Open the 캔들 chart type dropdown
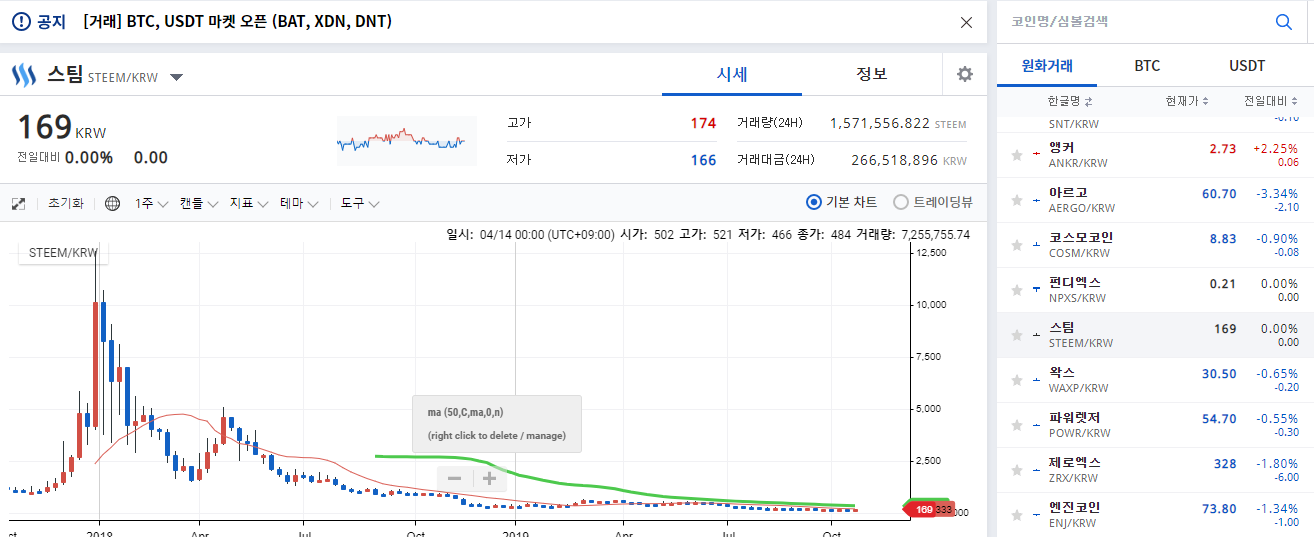 coord(197,203)
